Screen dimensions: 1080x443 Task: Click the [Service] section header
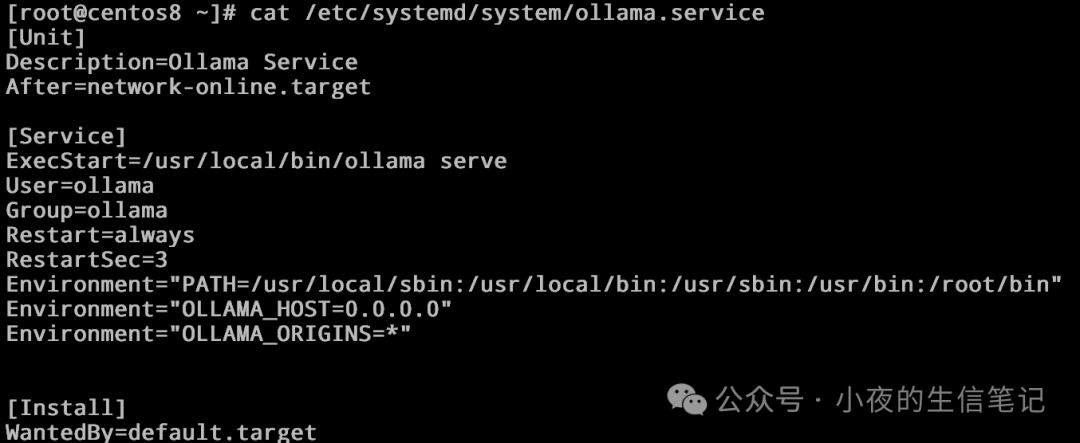click(x=66, y=136)
